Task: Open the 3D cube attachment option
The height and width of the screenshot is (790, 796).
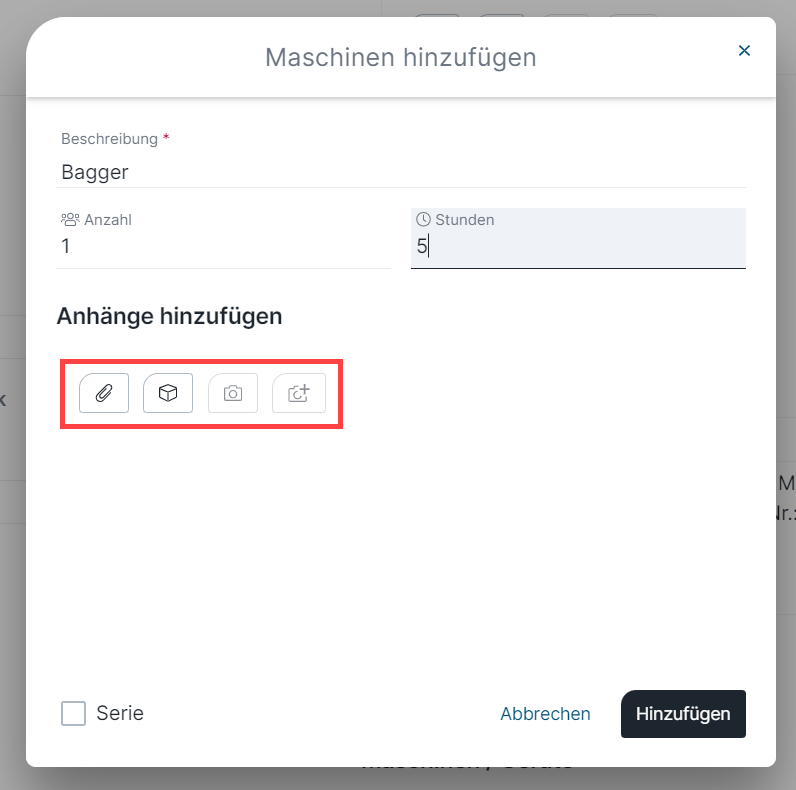Action: (168, 393)
